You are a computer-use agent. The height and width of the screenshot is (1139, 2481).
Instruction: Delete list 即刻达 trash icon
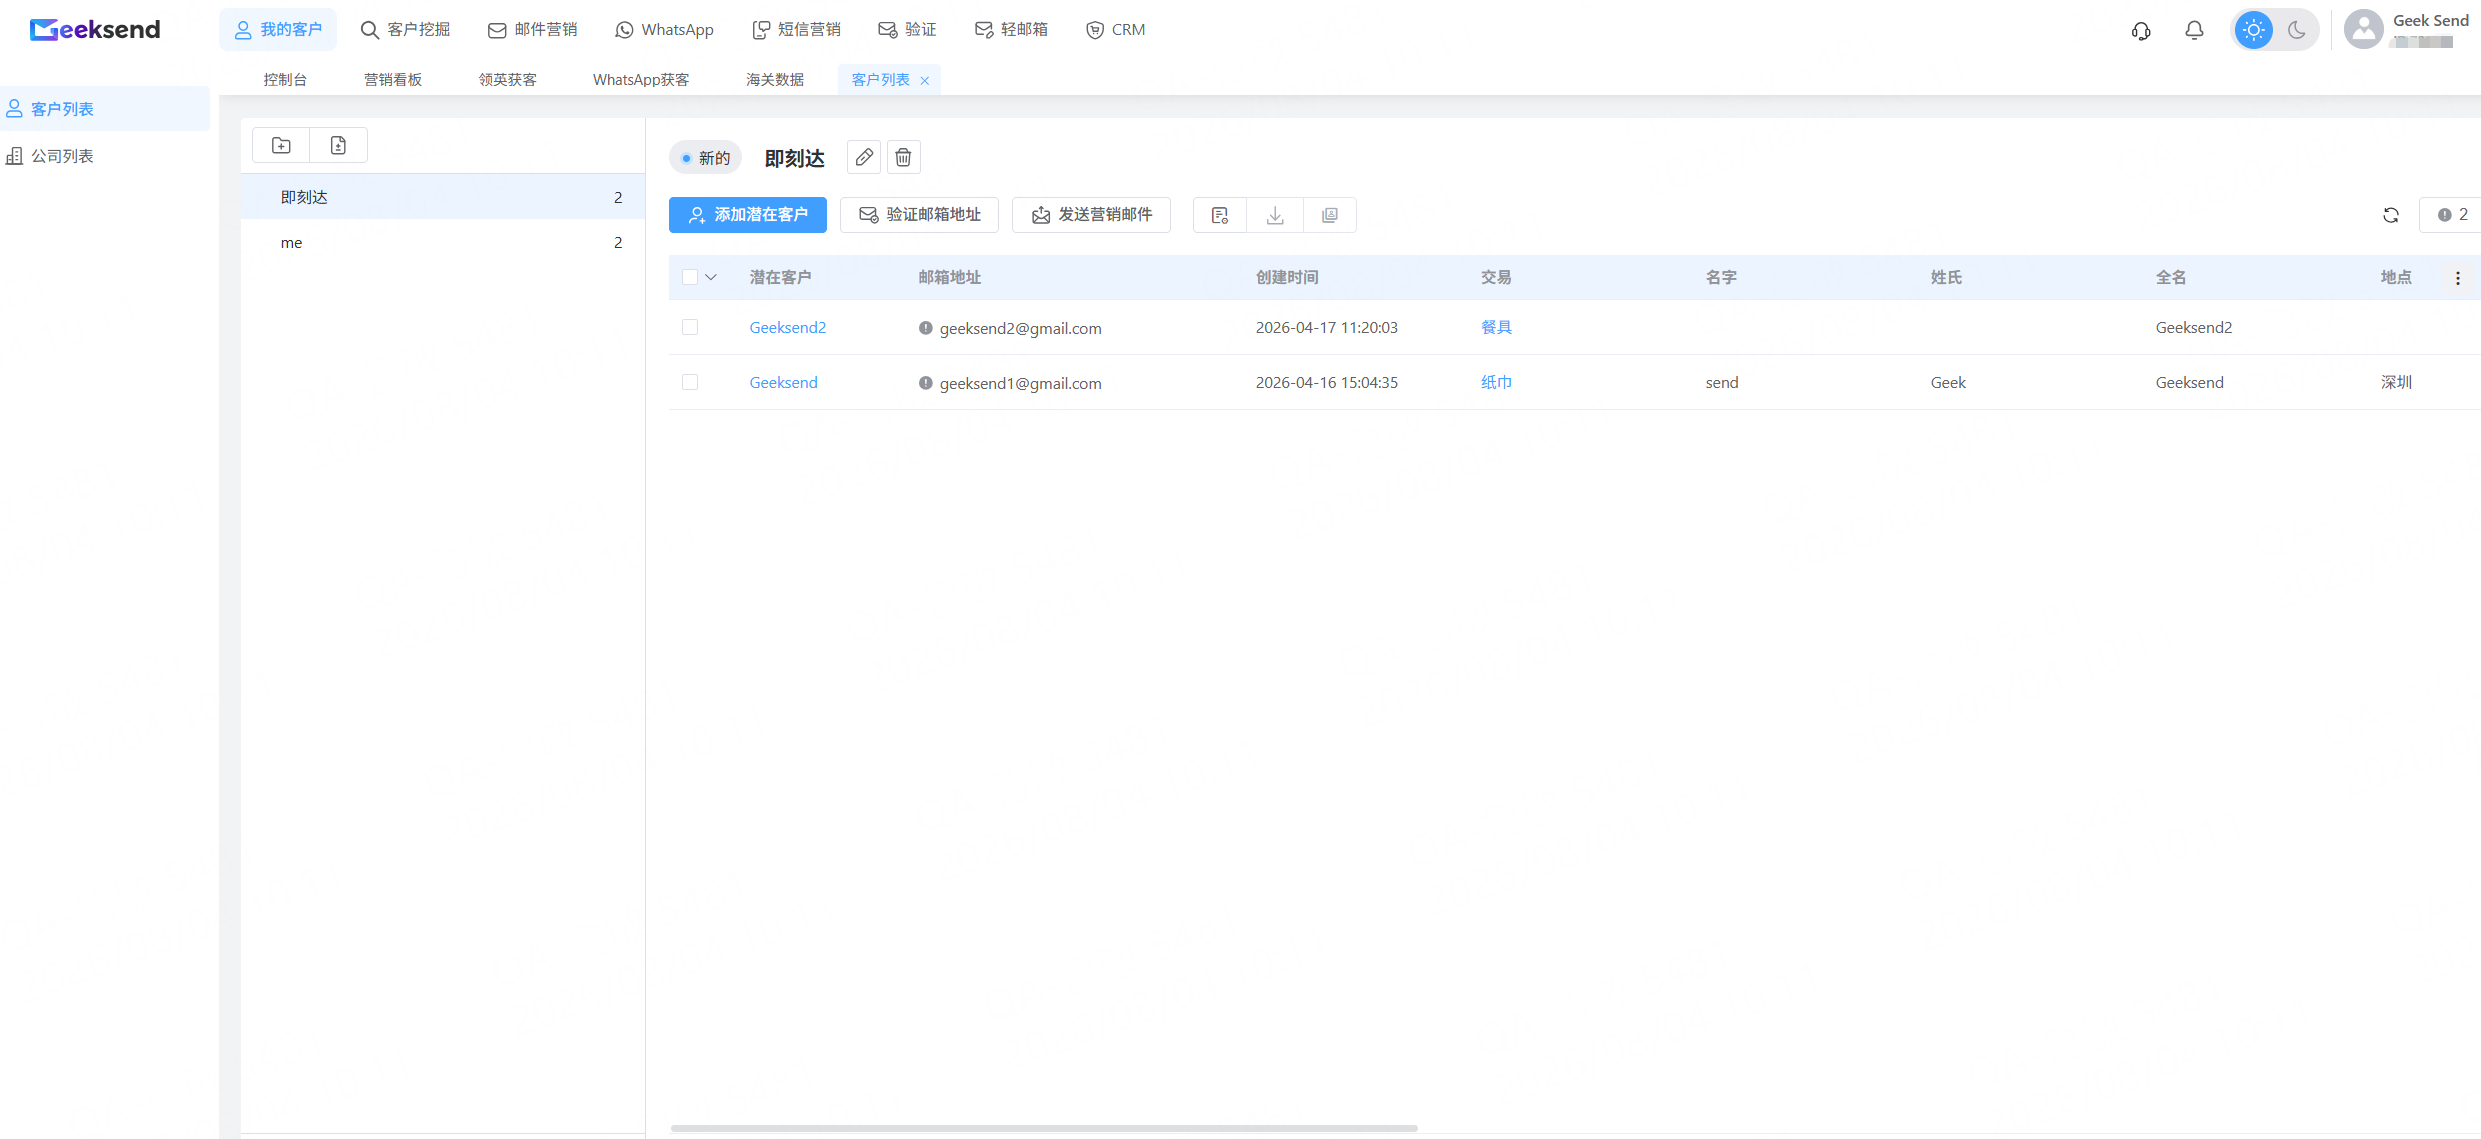[x=903, y=157]
